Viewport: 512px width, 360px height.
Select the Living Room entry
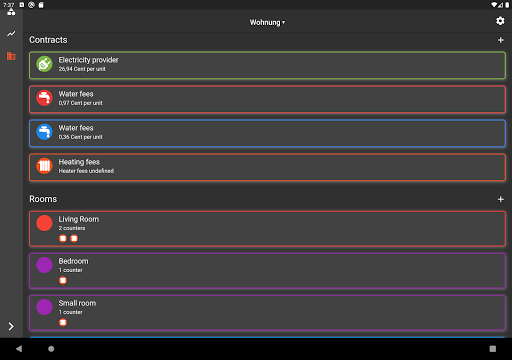point(267,229)
